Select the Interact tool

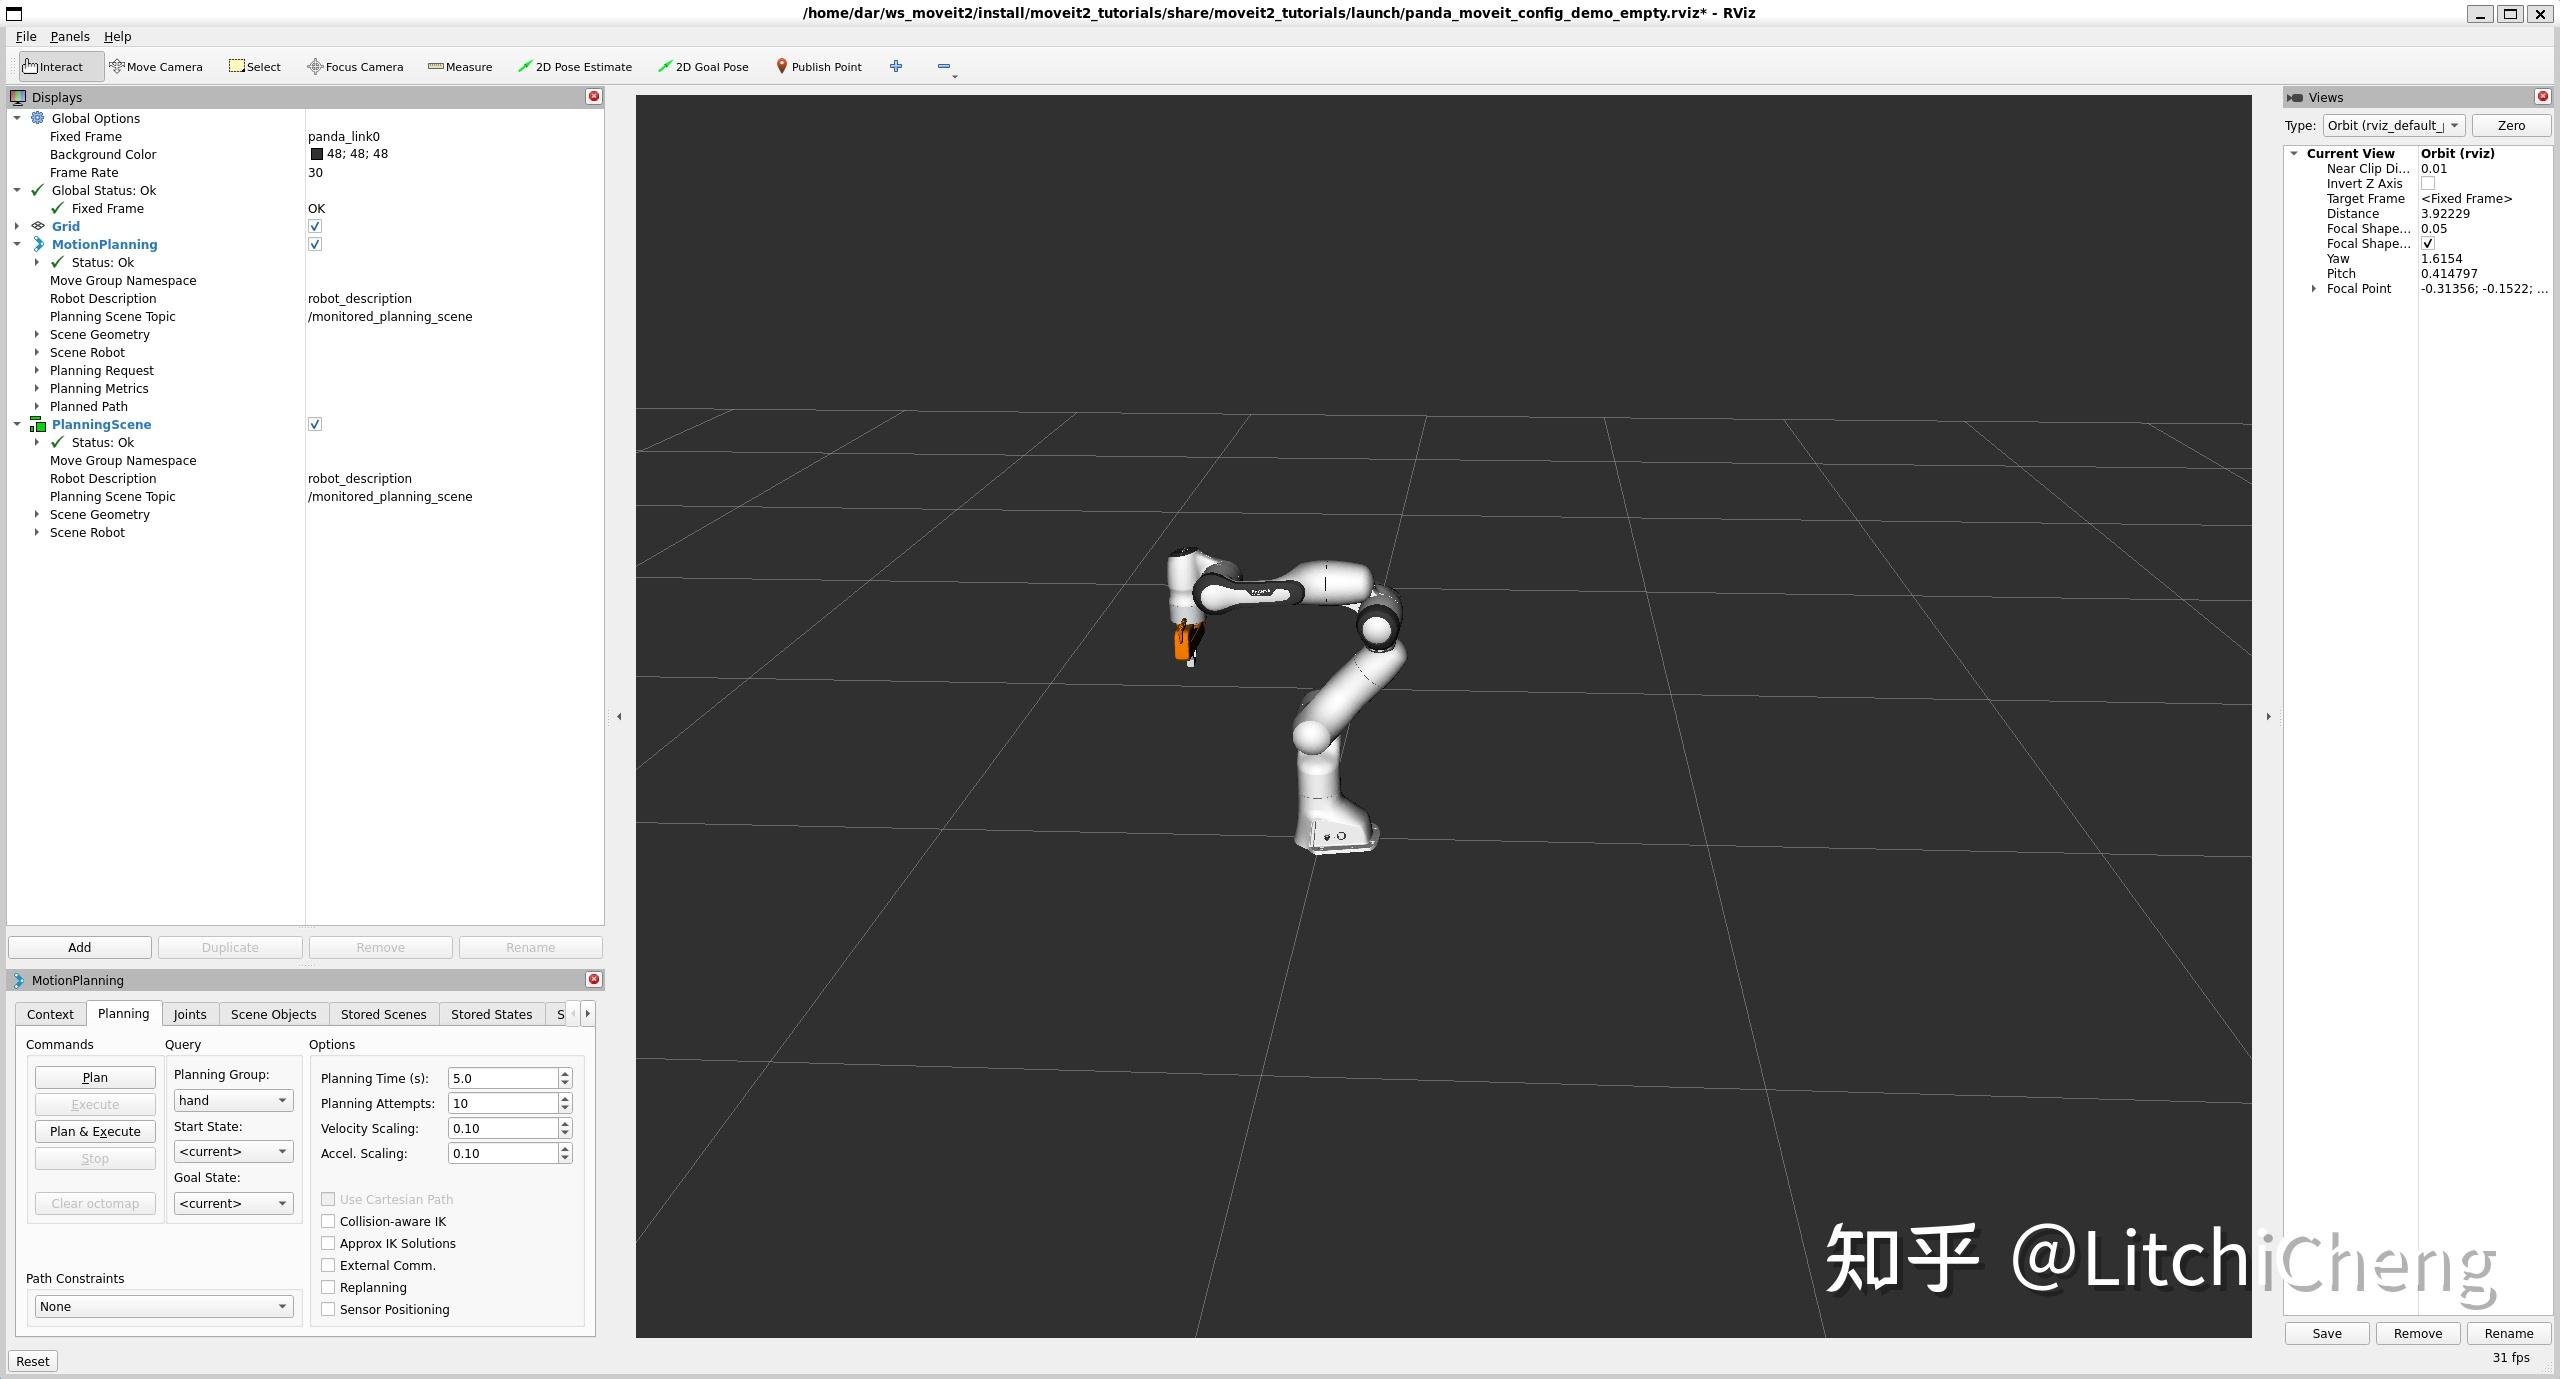[x=55, y=66]
